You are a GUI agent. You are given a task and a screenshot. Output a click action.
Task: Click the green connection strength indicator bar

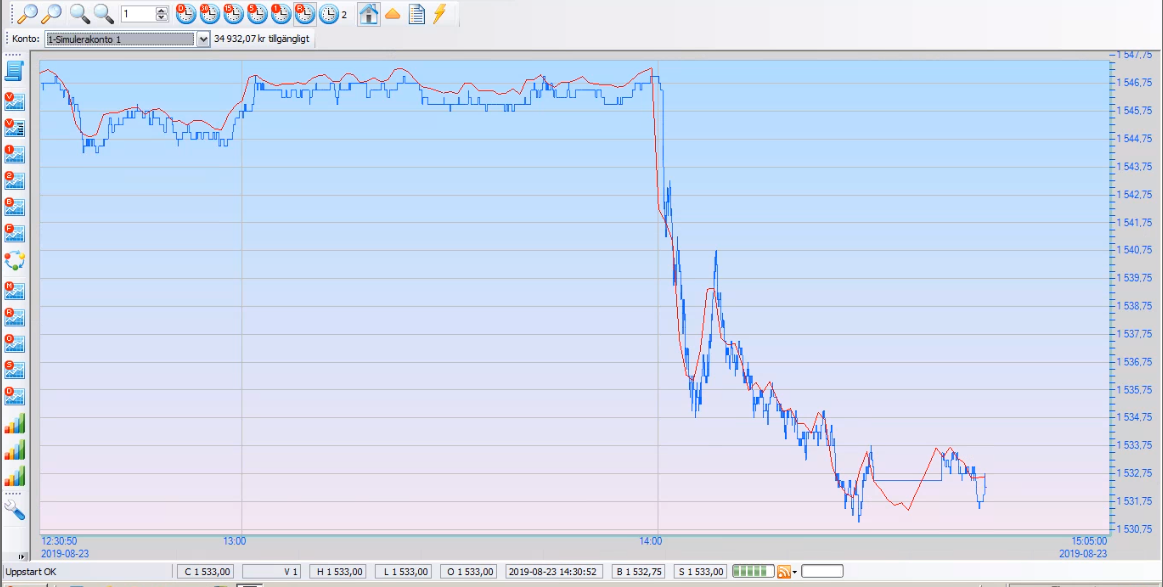point(752,571)
